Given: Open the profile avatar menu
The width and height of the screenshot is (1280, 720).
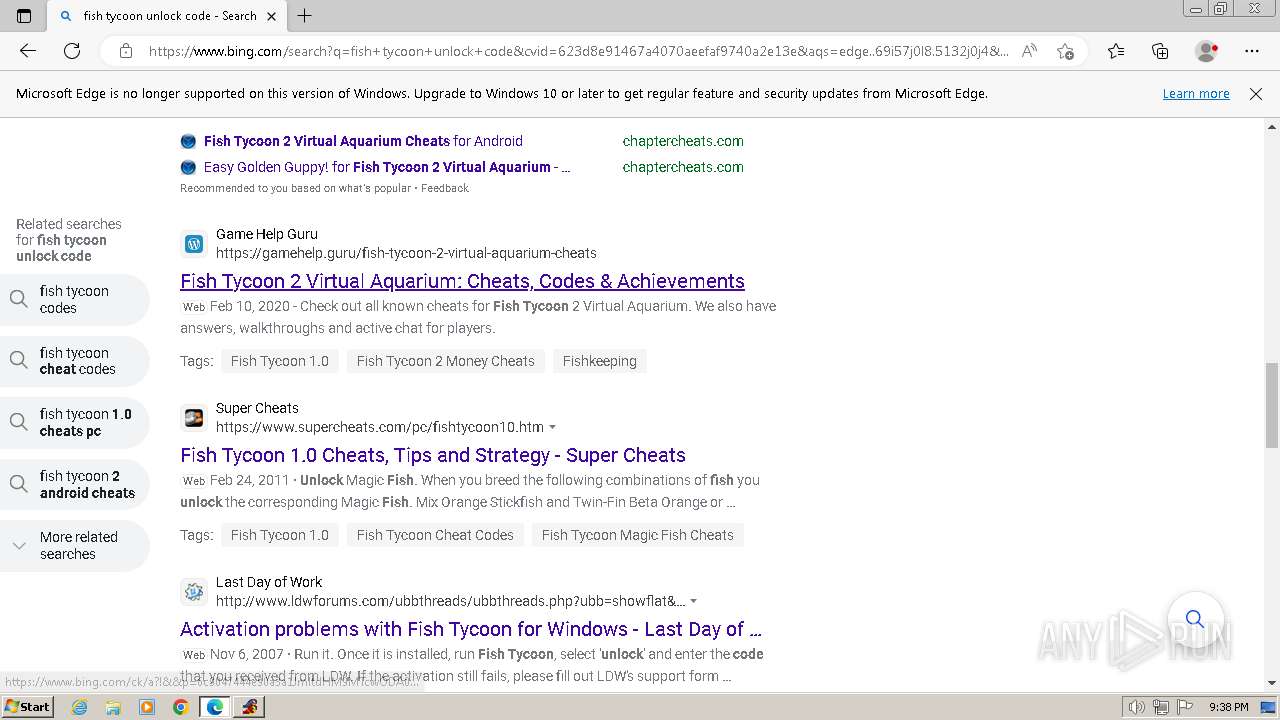Looking at the screenshot, I should coord(1207,51).
